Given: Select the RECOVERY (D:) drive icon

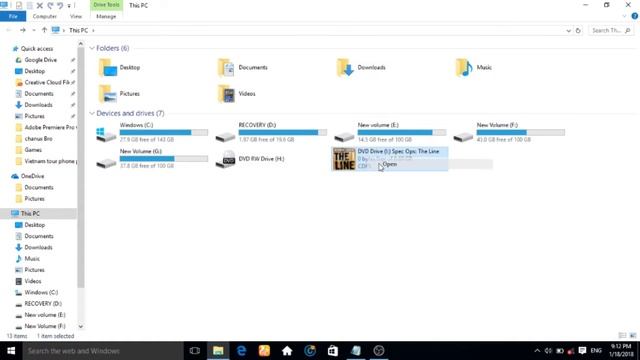Looking at the screenshot, I should click(x=225, y=136).
